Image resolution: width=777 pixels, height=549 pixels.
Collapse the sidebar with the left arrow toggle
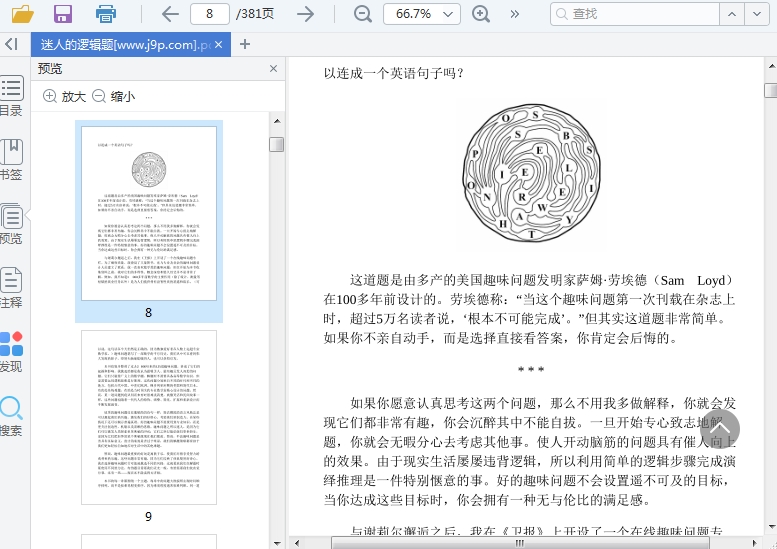pos(11,44)
